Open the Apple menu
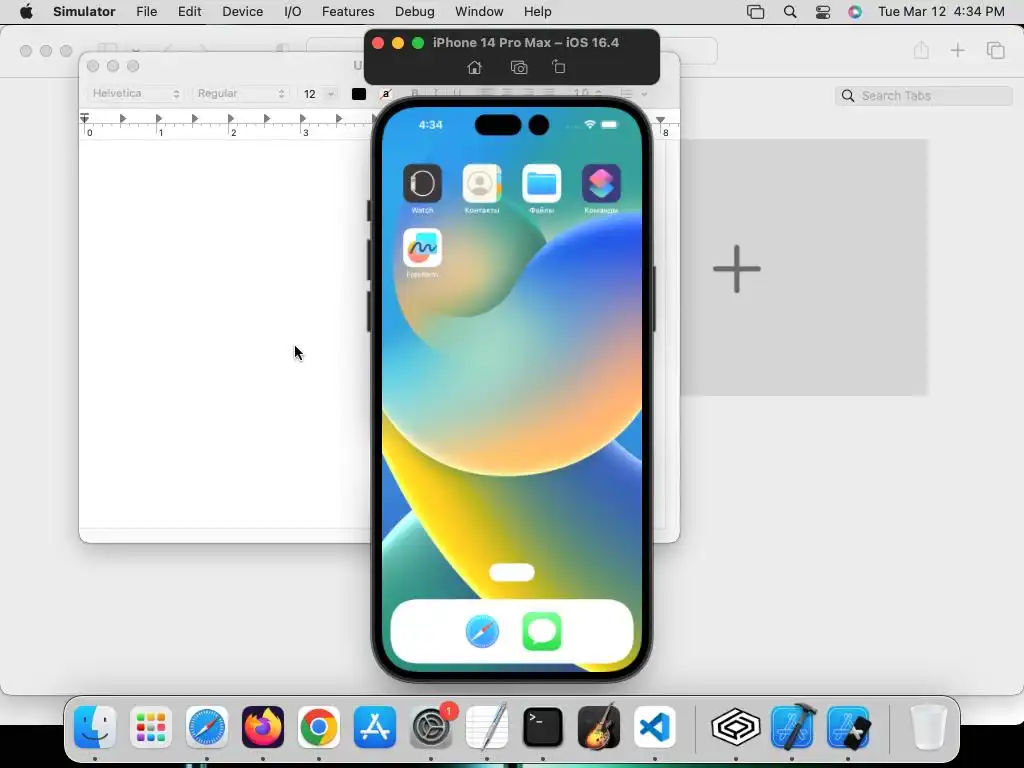 tap(26, 12)
